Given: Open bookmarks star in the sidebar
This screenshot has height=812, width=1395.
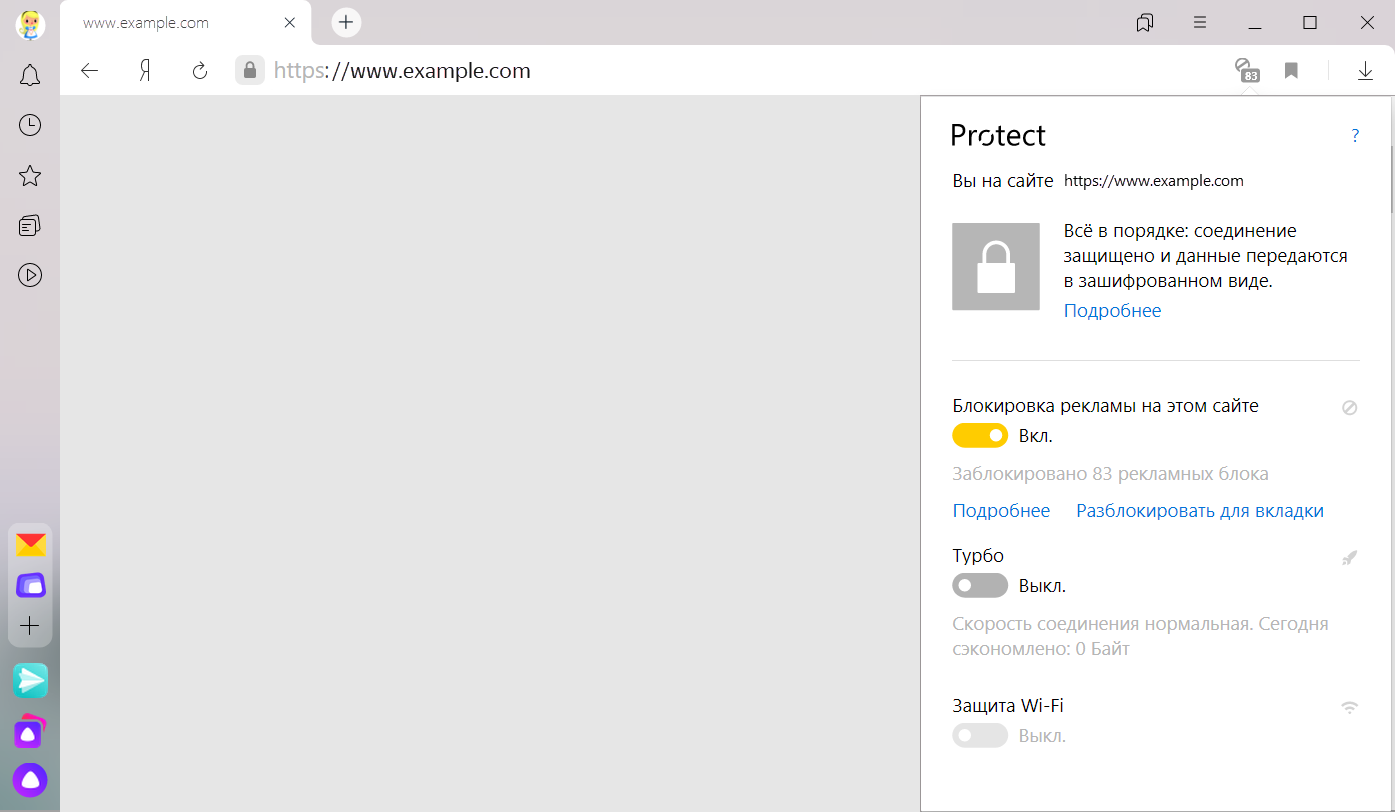Looking at the screenshot, I should pos(30,176).
